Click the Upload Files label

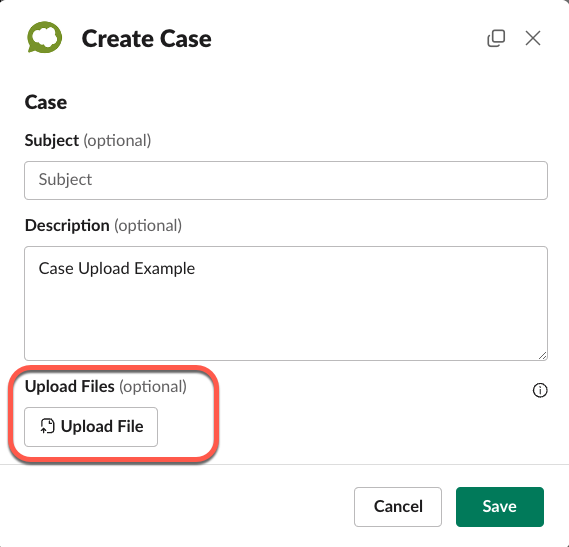[70, 386]
